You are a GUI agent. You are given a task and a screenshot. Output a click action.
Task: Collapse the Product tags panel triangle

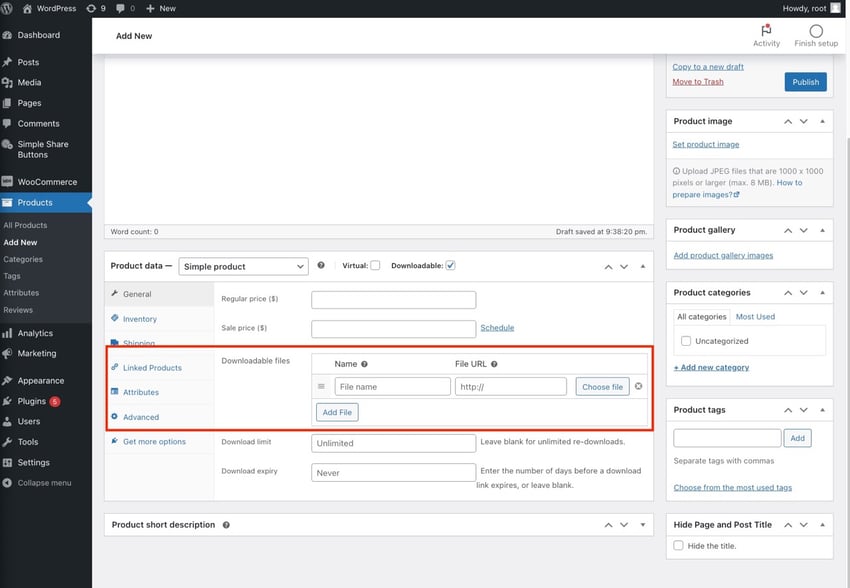click(x=822, y=410)
